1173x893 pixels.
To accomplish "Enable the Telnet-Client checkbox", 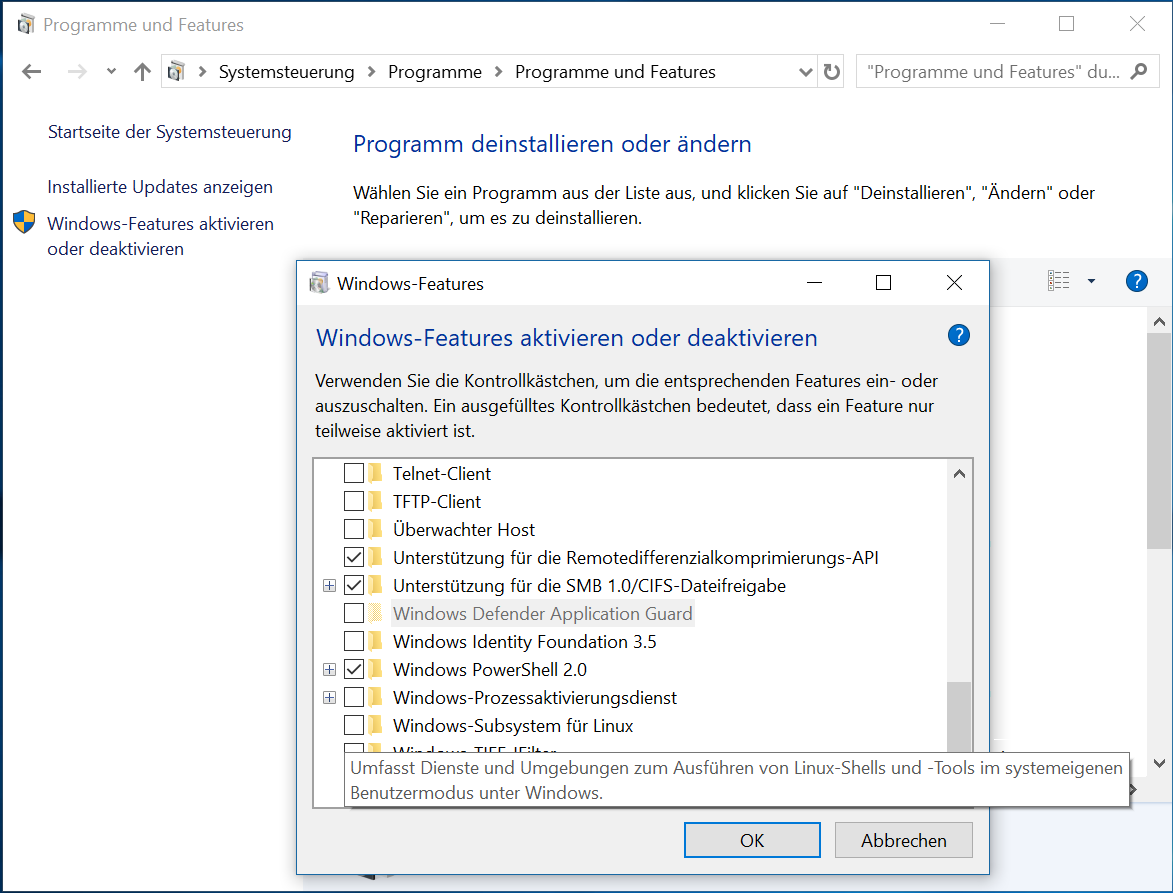I will 354,473.
